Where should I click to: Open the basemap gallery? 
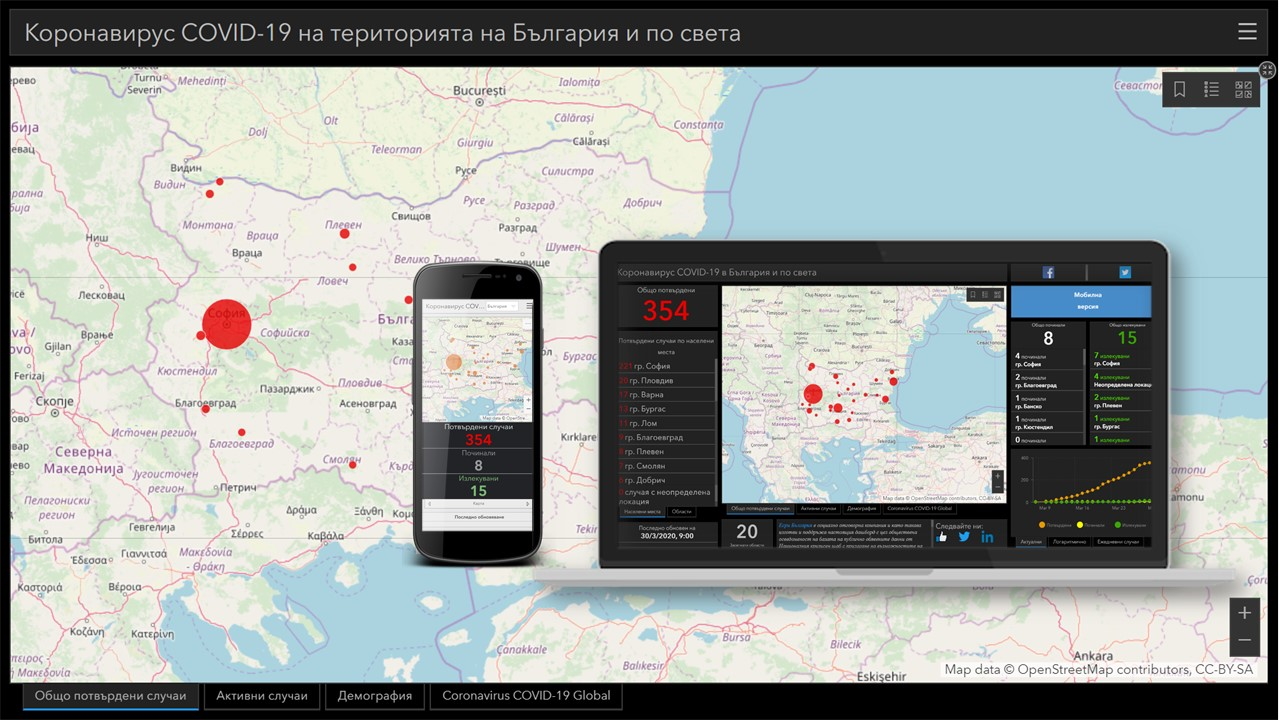[1244, 90]
